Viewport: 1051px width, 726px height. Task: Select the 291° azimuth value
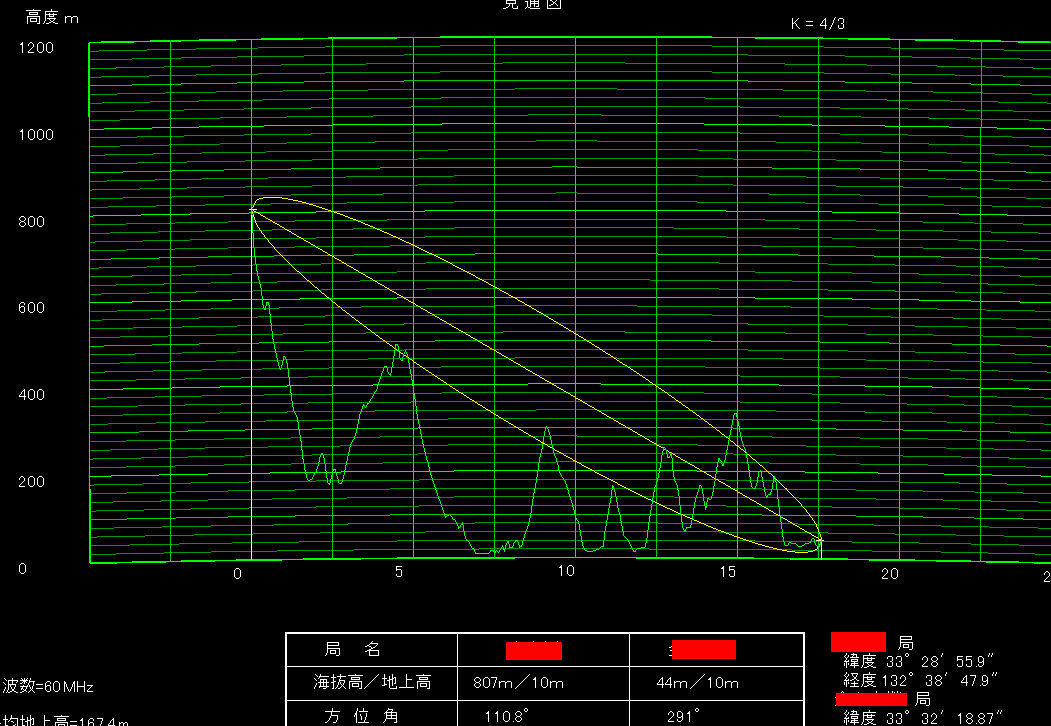[x=682, y=716]
